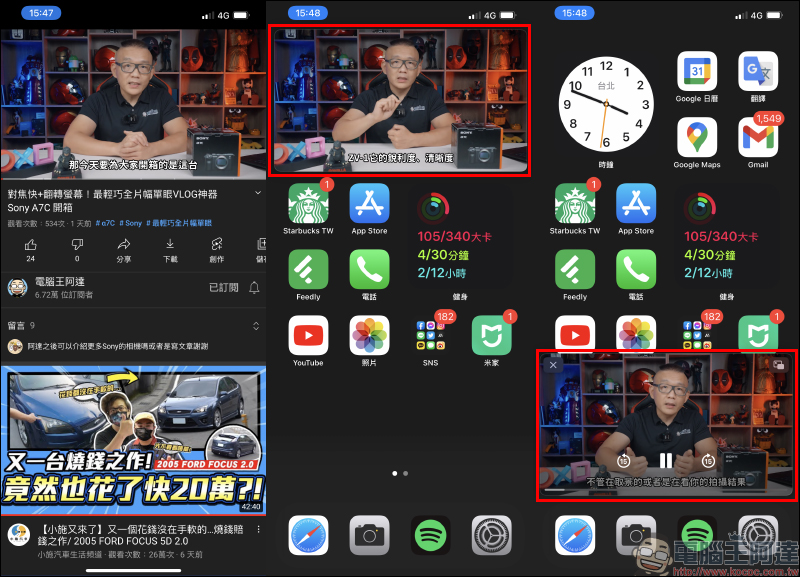Open the #最輕巧全片幅單眼 hashtag link
This screenshot has width=800, height=577.
coord(179,223)
